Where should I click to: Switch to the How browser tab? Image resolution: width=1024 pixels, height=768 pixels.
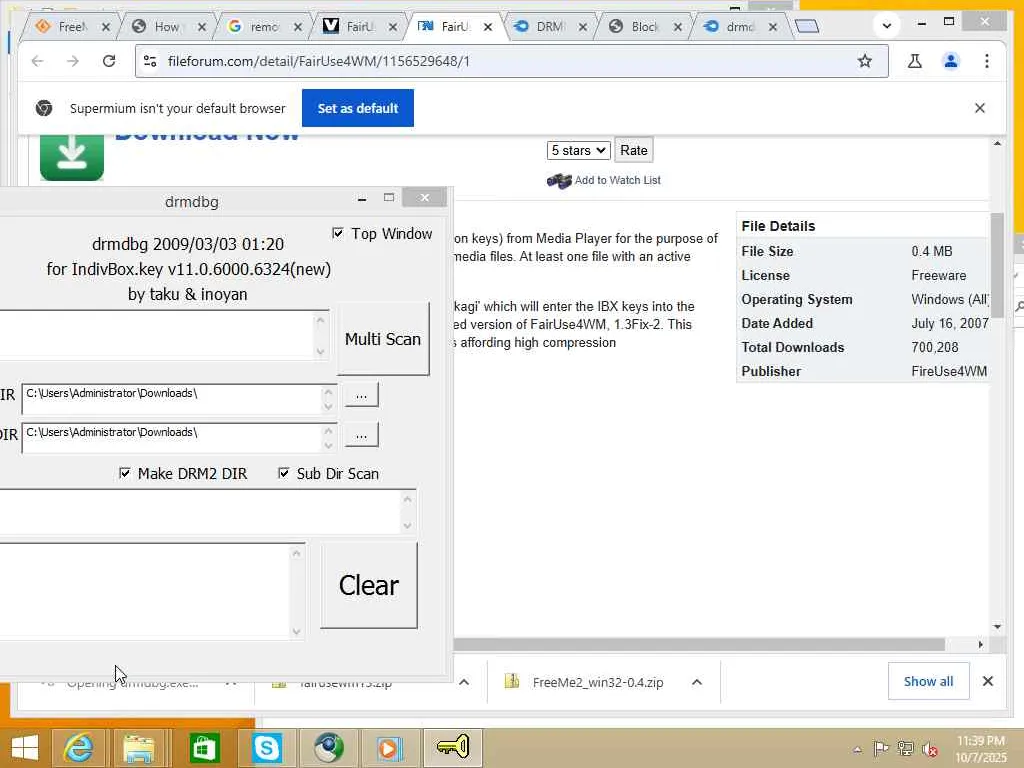pos(165,27)
